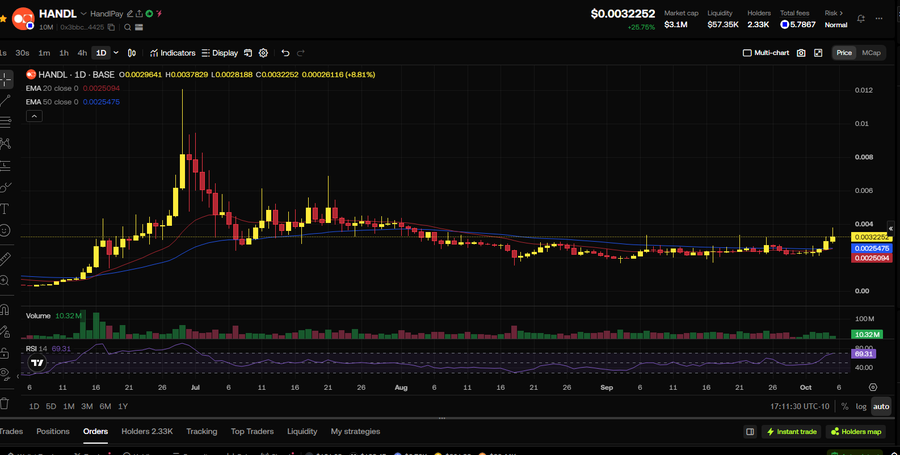Viewport: 900px width, 455px height.
Task: Open the candlestick chart type icon
Action: (132, 53)
